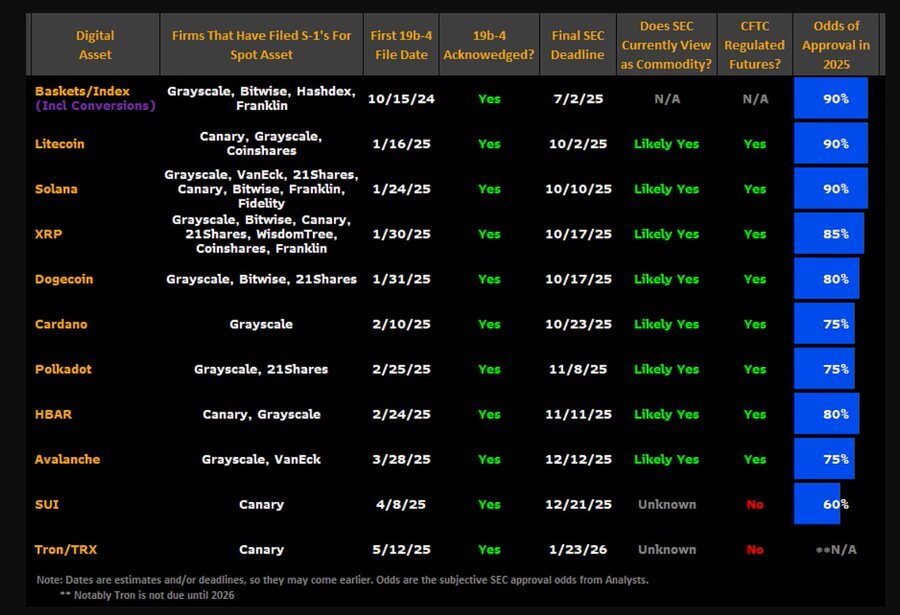Click the 'Notably Tron is not due until 2026' footnote
Screen dimensions: 900x615
coord(148,595)
